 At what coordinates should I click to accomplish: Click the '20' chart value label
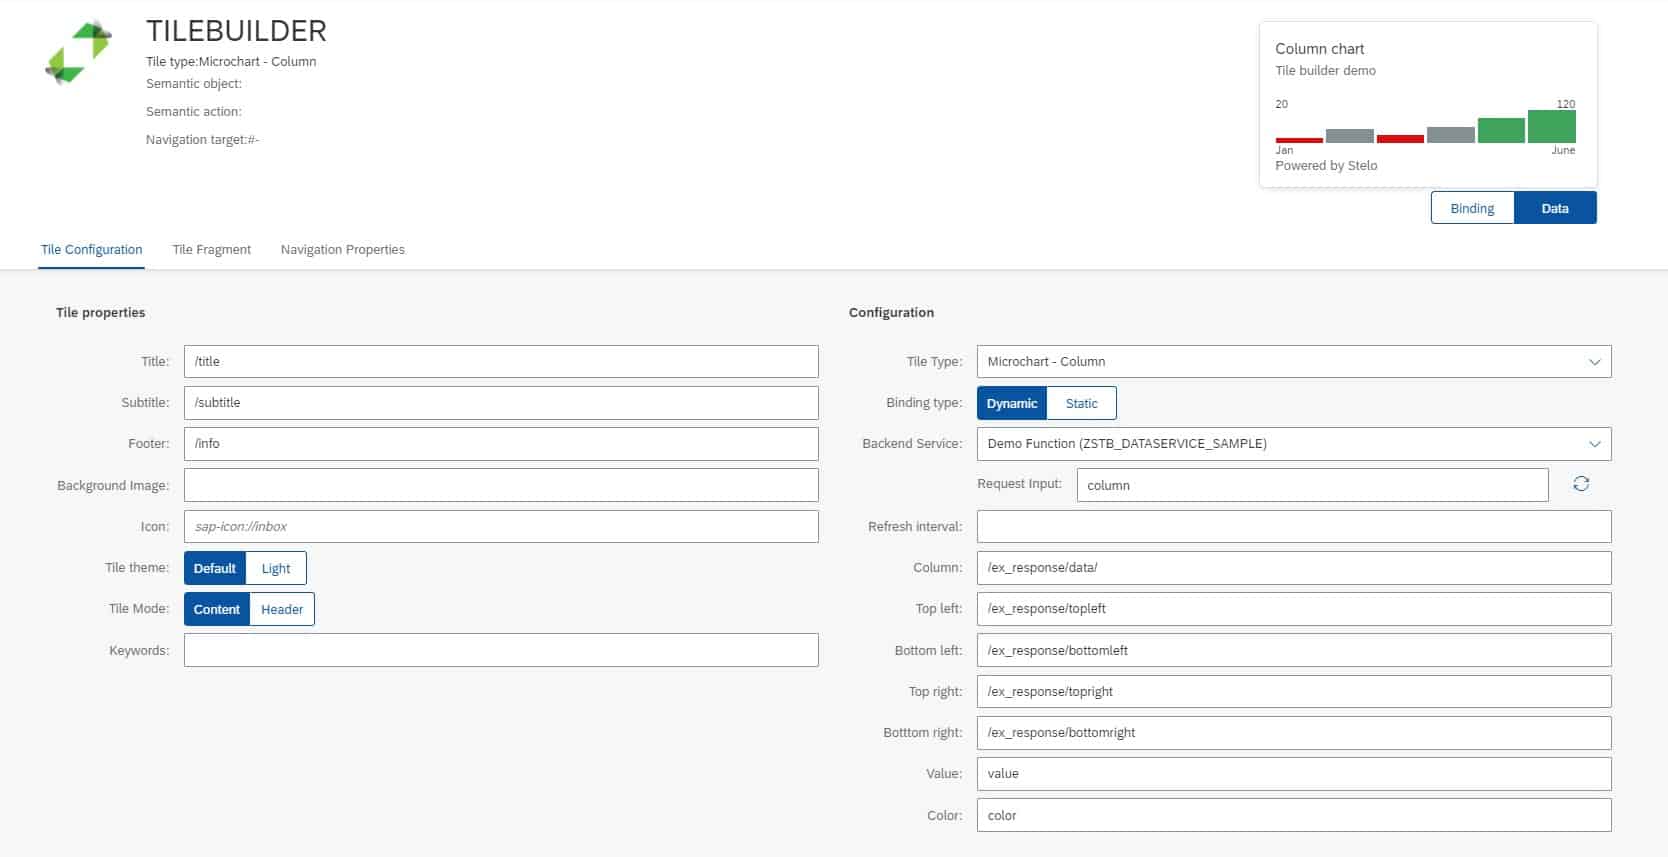[x=1281, y=104]
